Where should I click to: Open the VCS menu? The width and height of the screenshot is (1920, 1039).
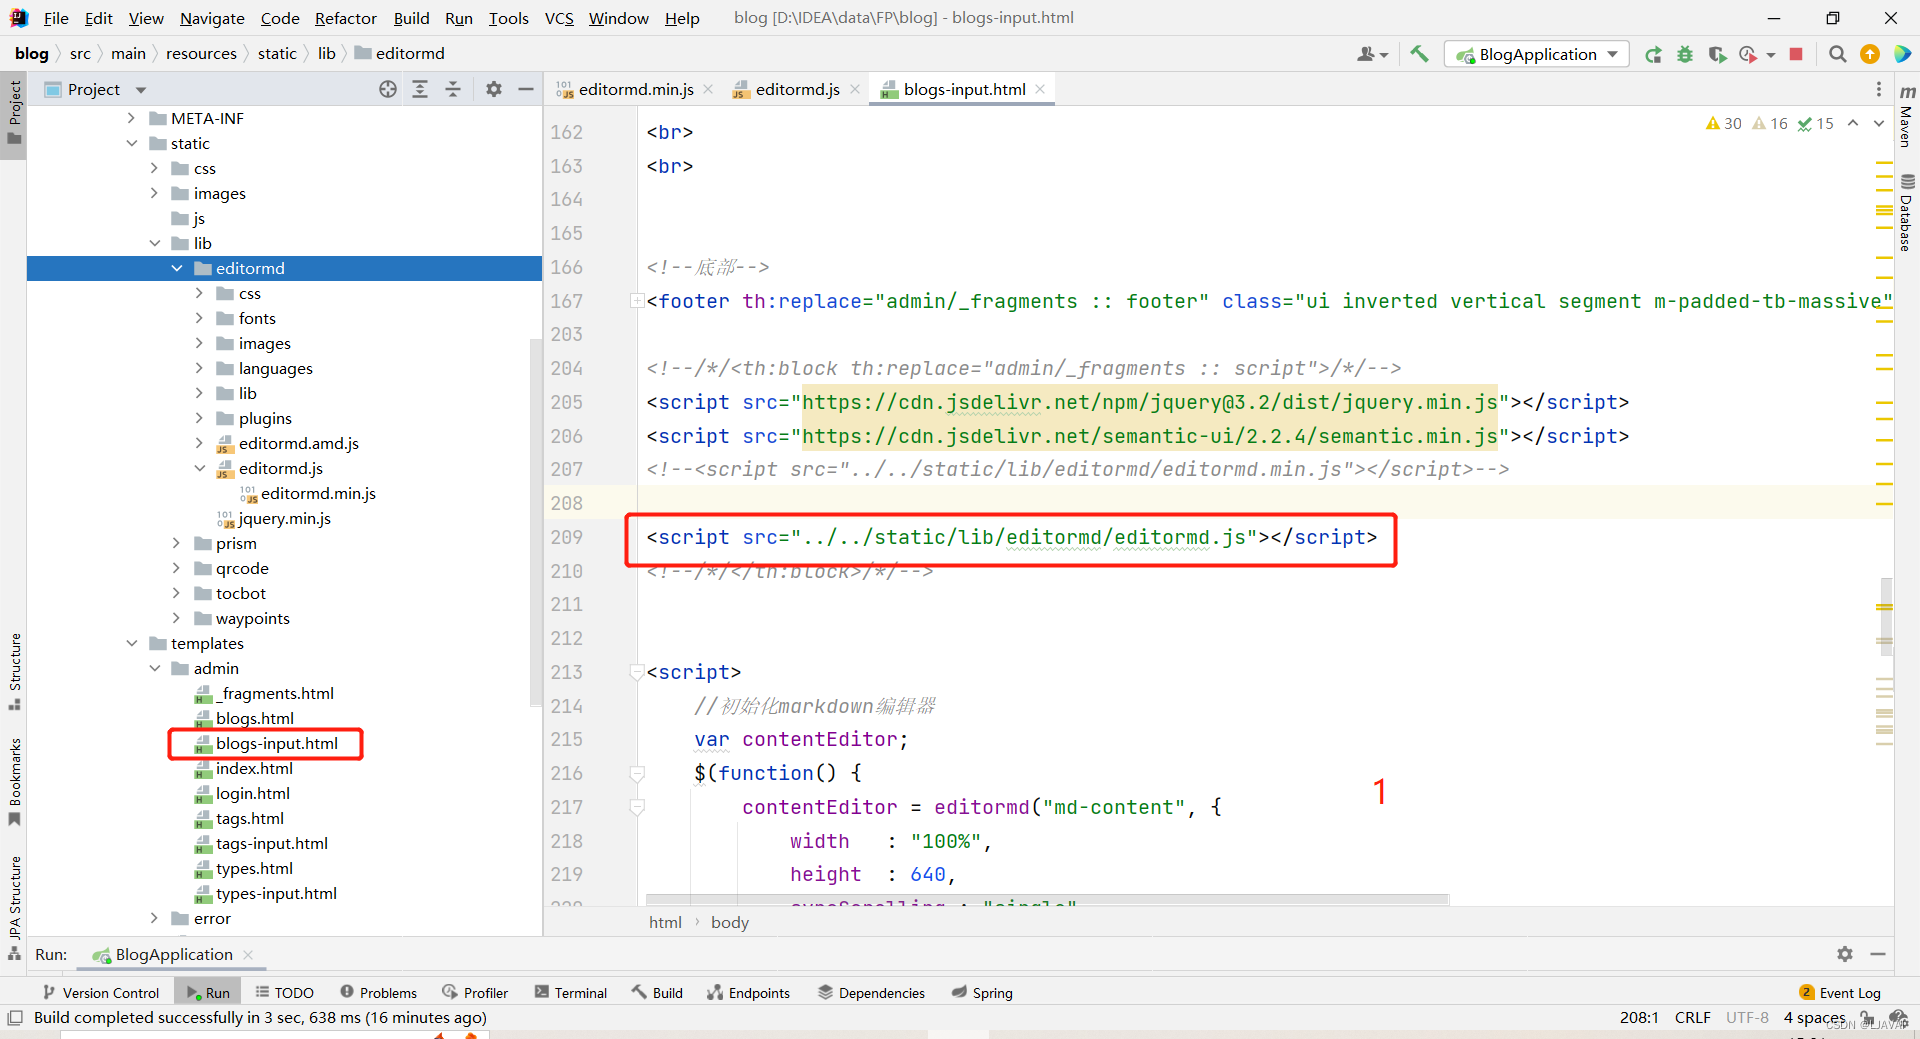coord(558,18)
